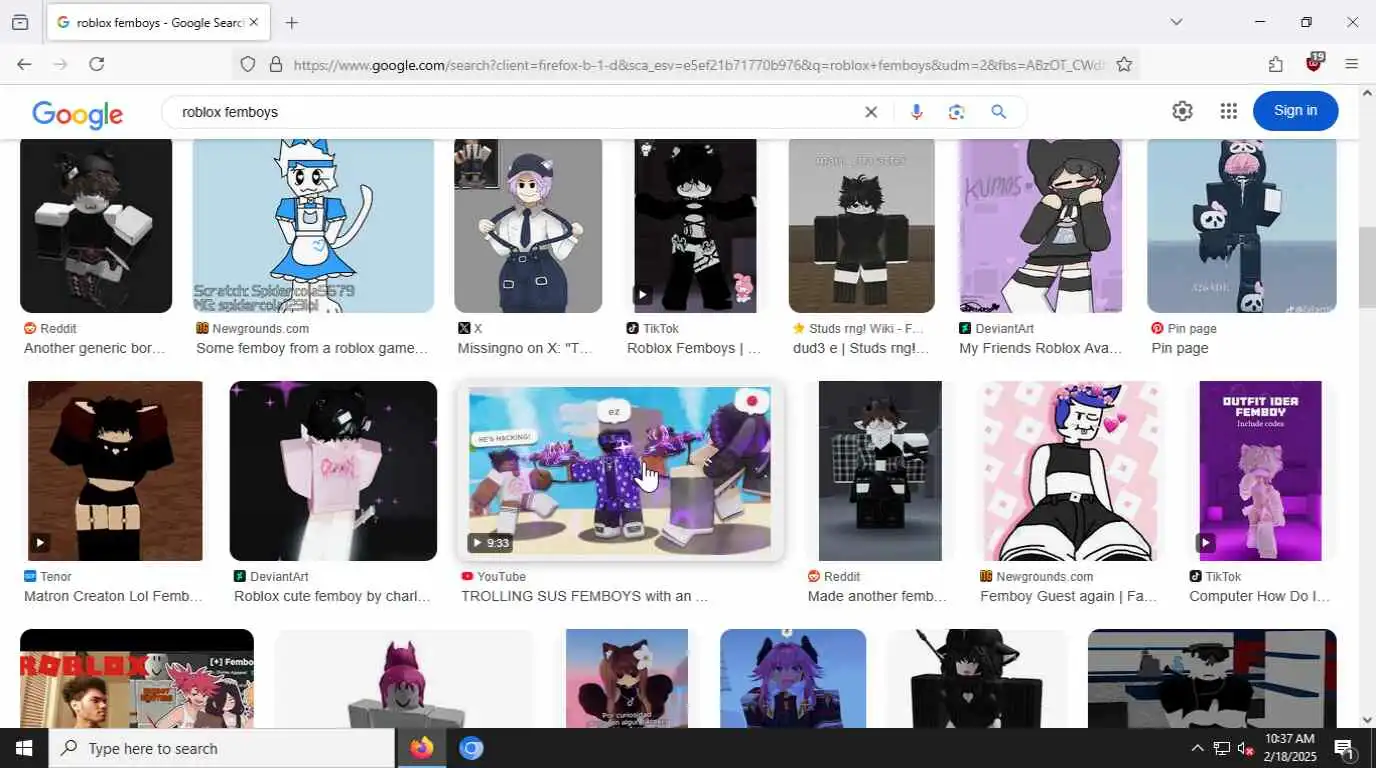Image resolution: width=1376 pixels, height=768 pixels.
Task: Open uBlock extension icon with badge
Action: click(1315, 63)
